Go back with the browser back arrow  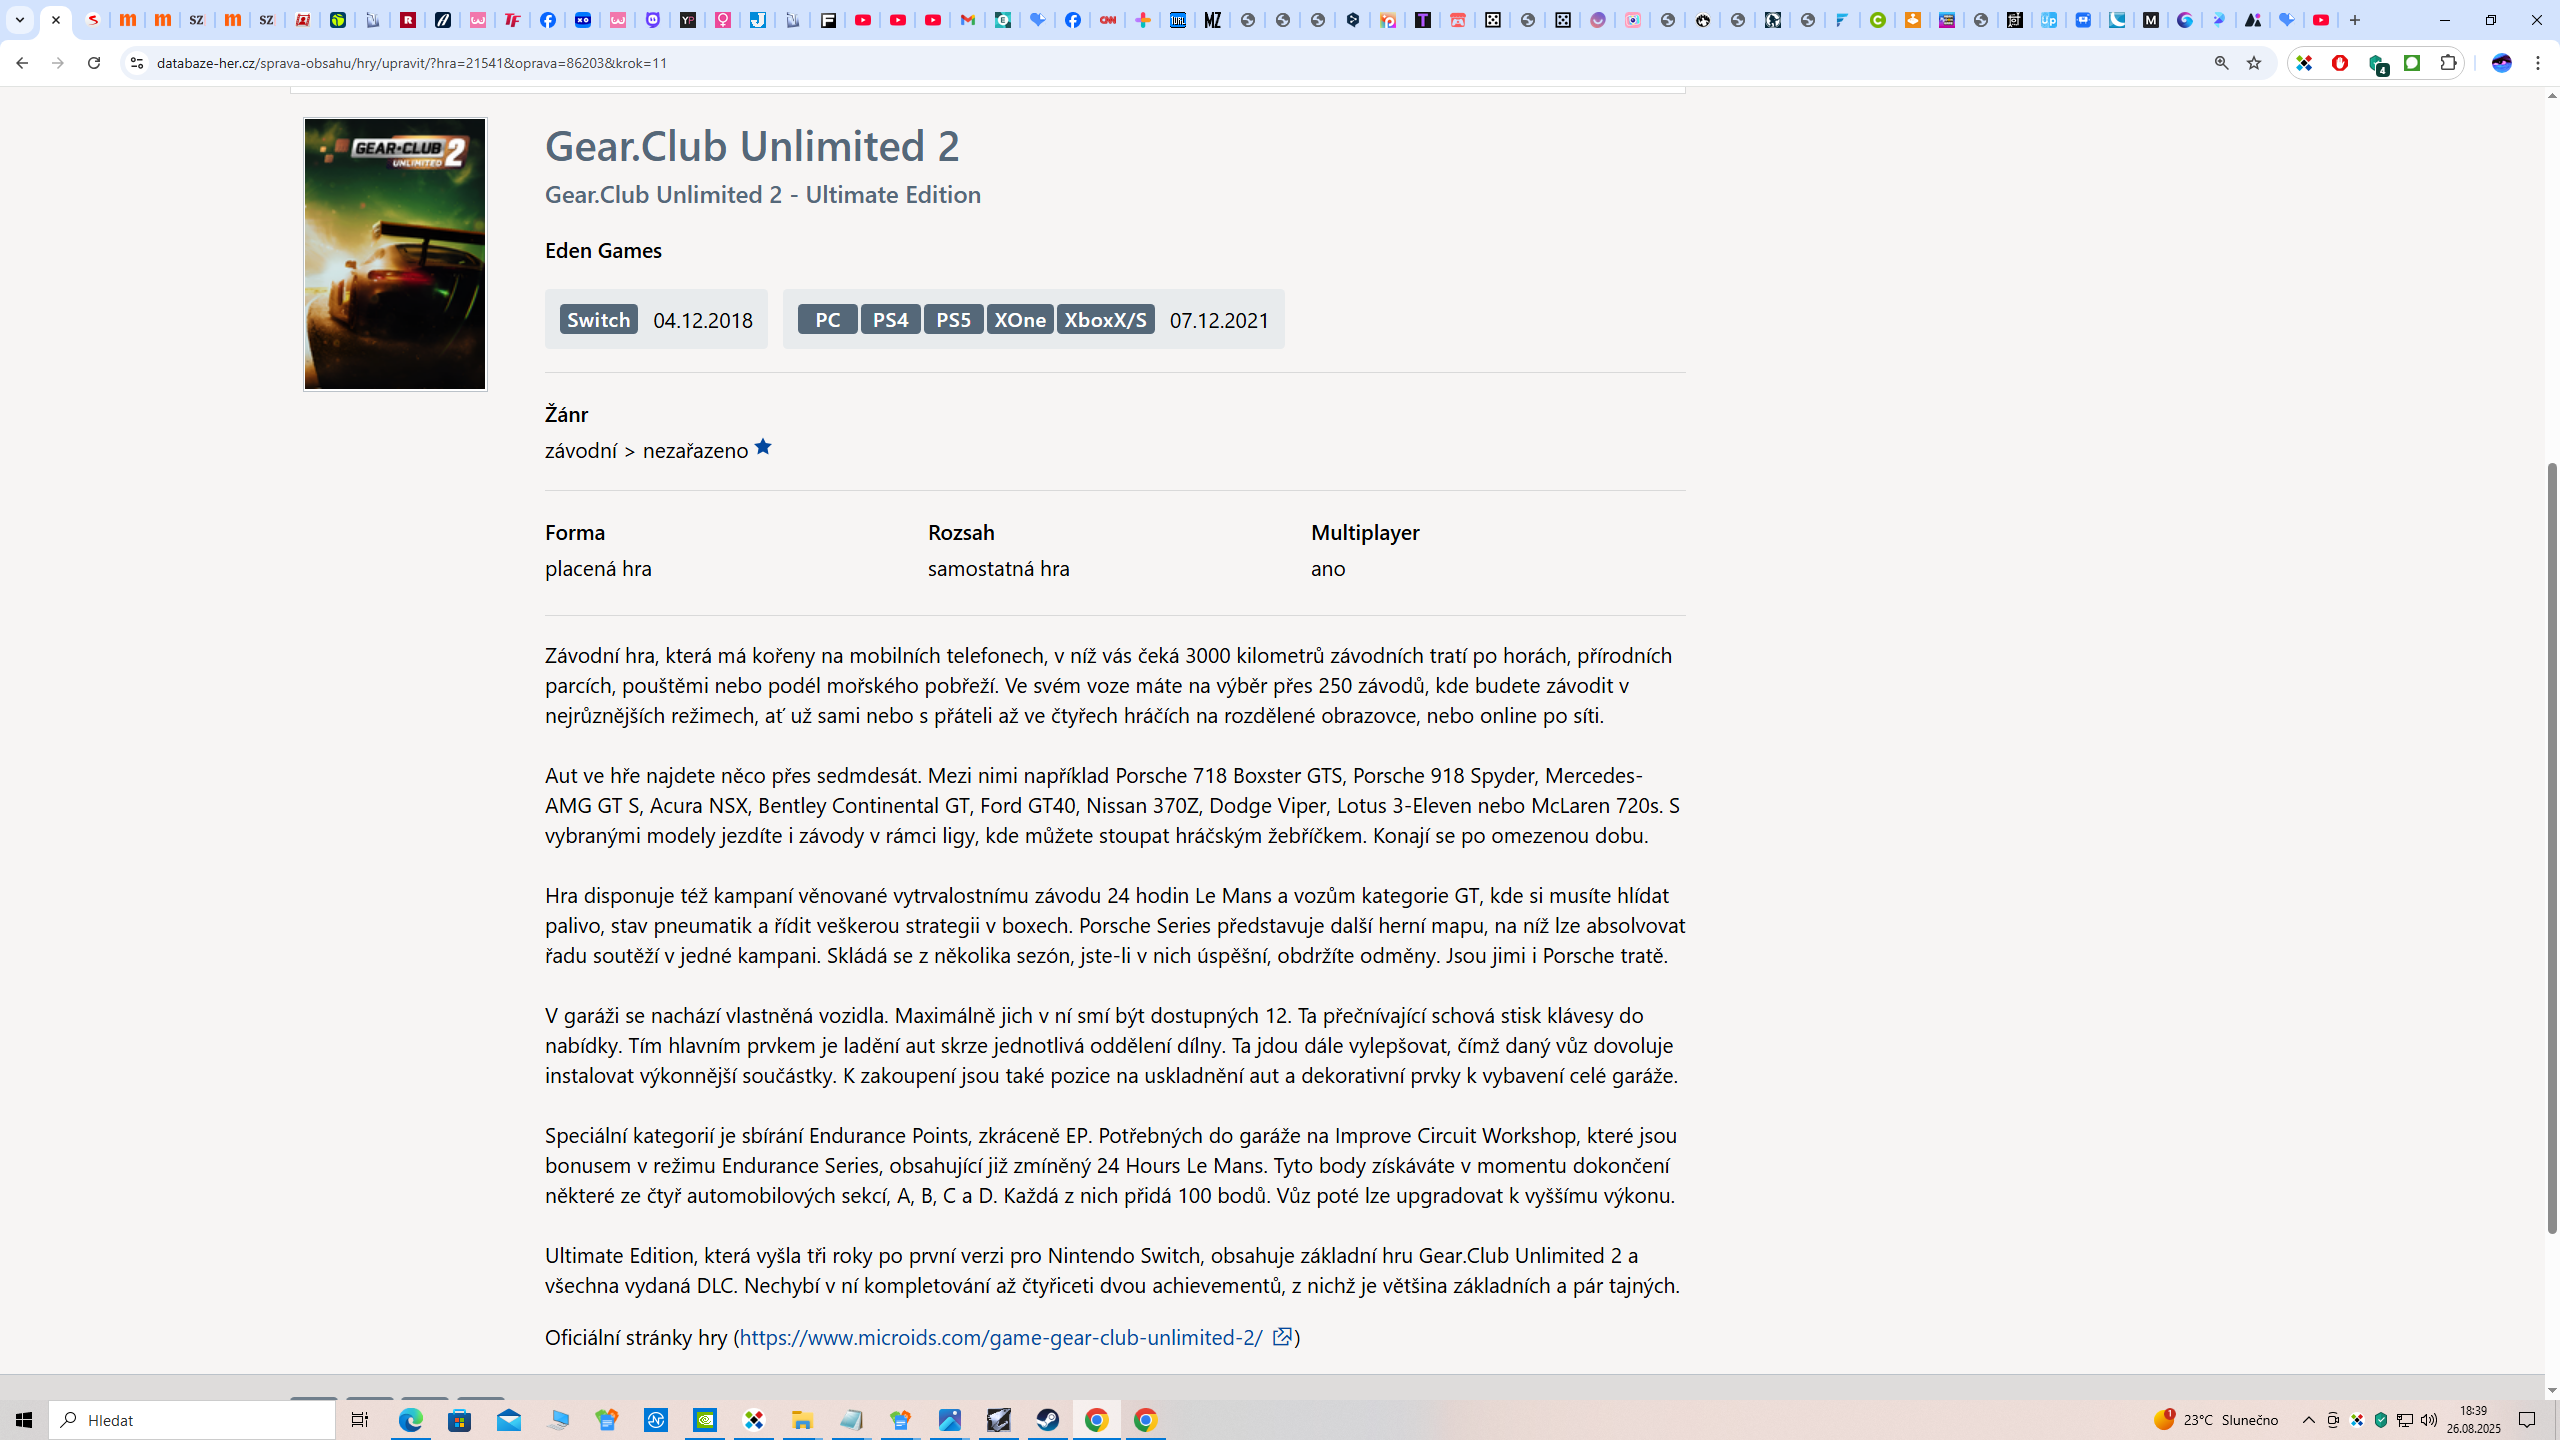[x=21, y=63]
